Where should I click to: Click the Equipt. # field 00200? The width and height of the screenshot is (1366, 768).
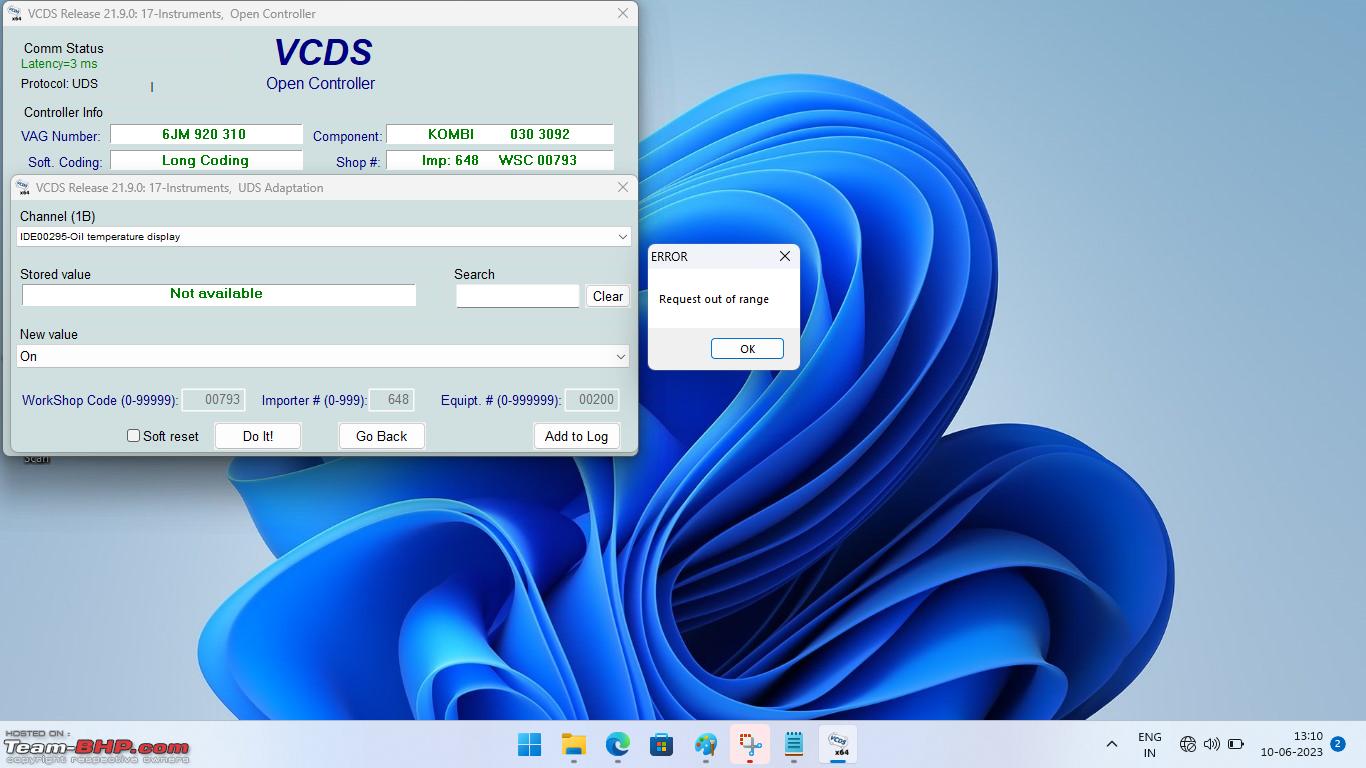coord(592,400)
